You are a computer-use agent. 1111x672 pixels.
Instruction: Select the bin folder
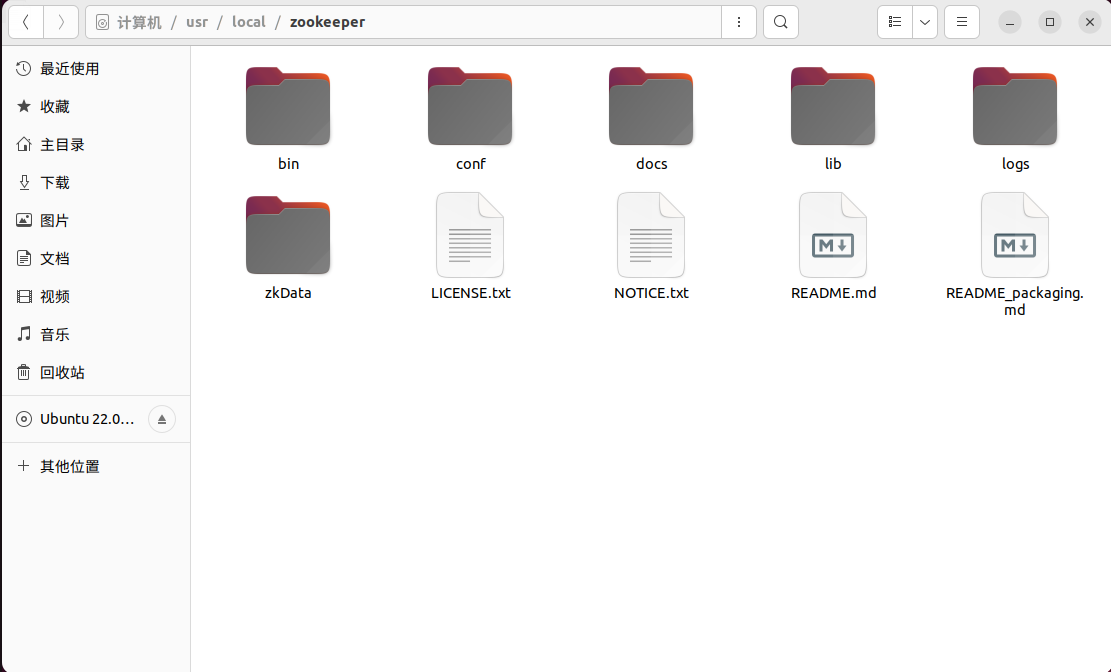coord(288,106)
